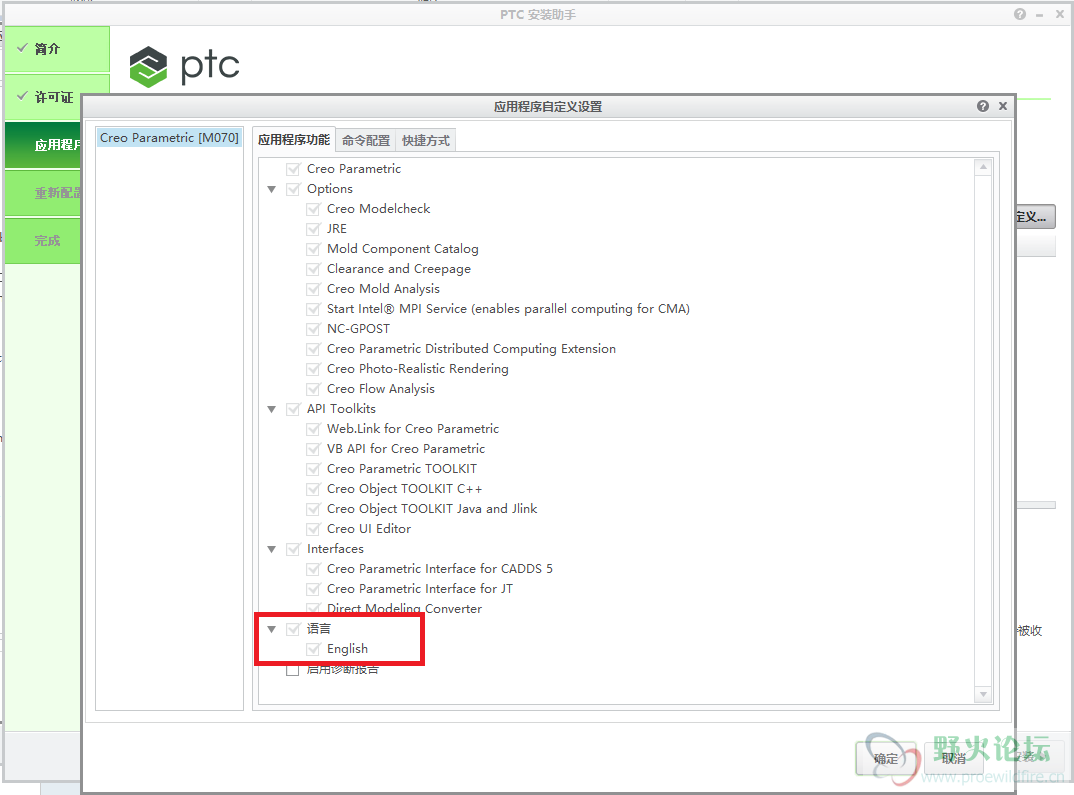This screenshot has height=795, width=1074.
Task: Switch to the 应用程序功能 tab
Action: pos(294,139)
